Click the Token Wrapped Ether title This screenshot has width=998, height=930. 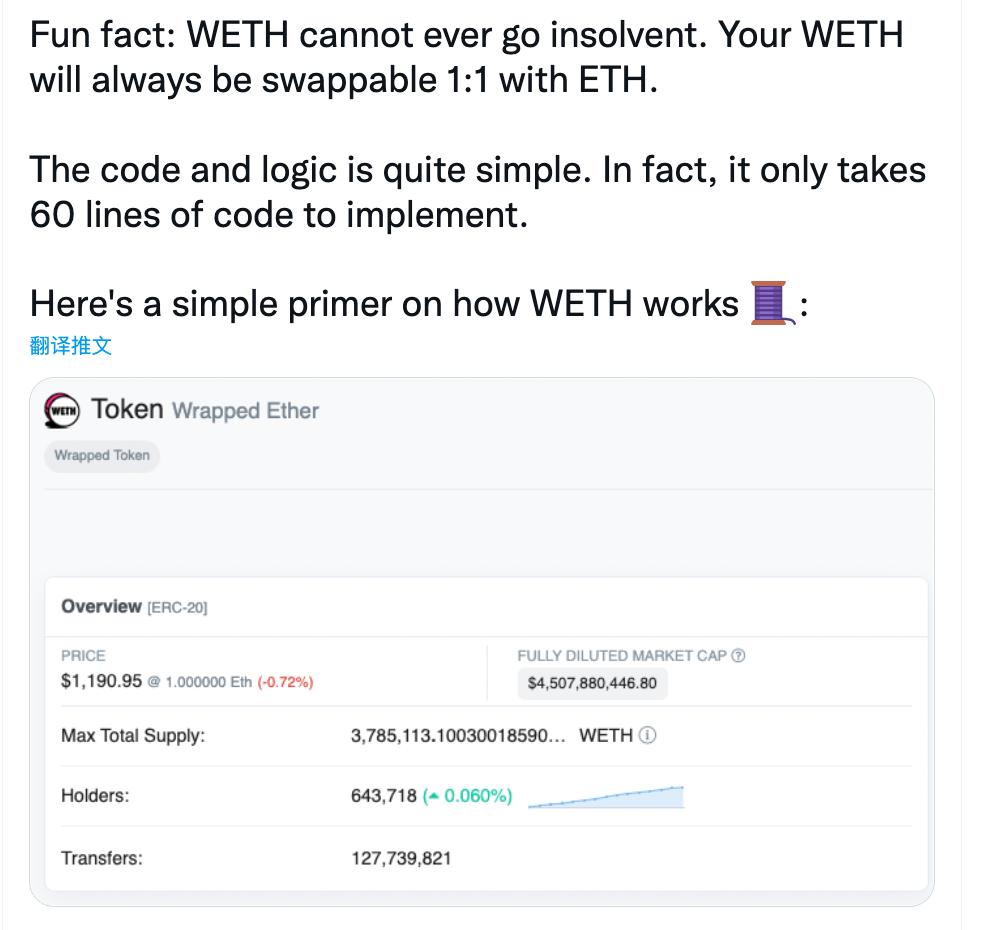click(205, 410)
